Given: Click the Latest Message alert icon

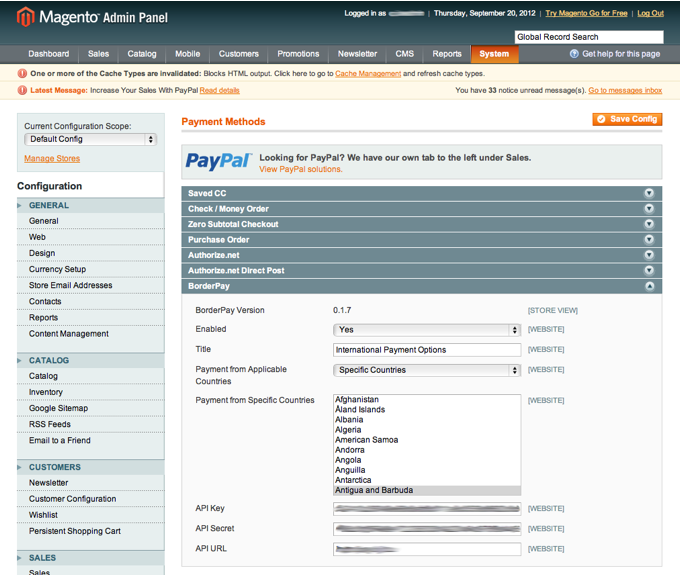Looking at the screenshot, I should click(x=22, y=90).
